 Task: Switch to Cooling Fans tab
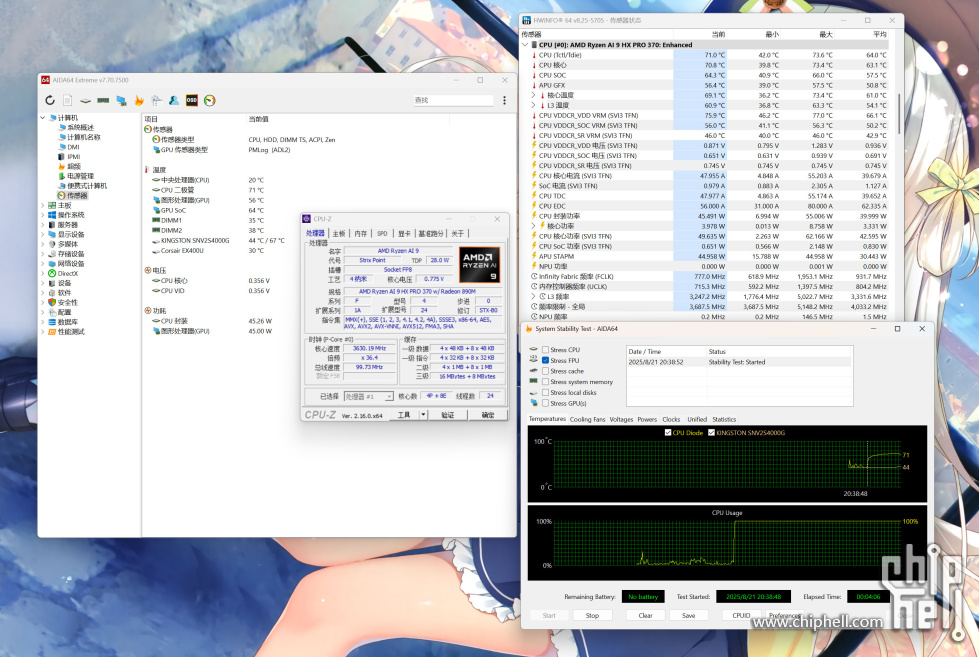pos(587,420)
